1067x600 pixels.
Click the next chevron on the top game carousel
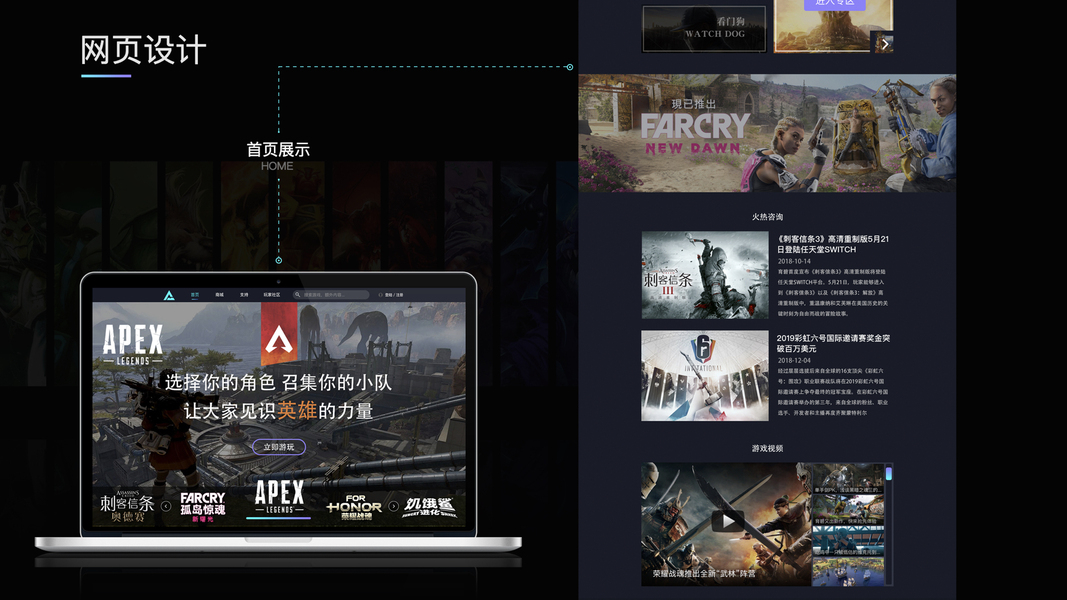885,44
